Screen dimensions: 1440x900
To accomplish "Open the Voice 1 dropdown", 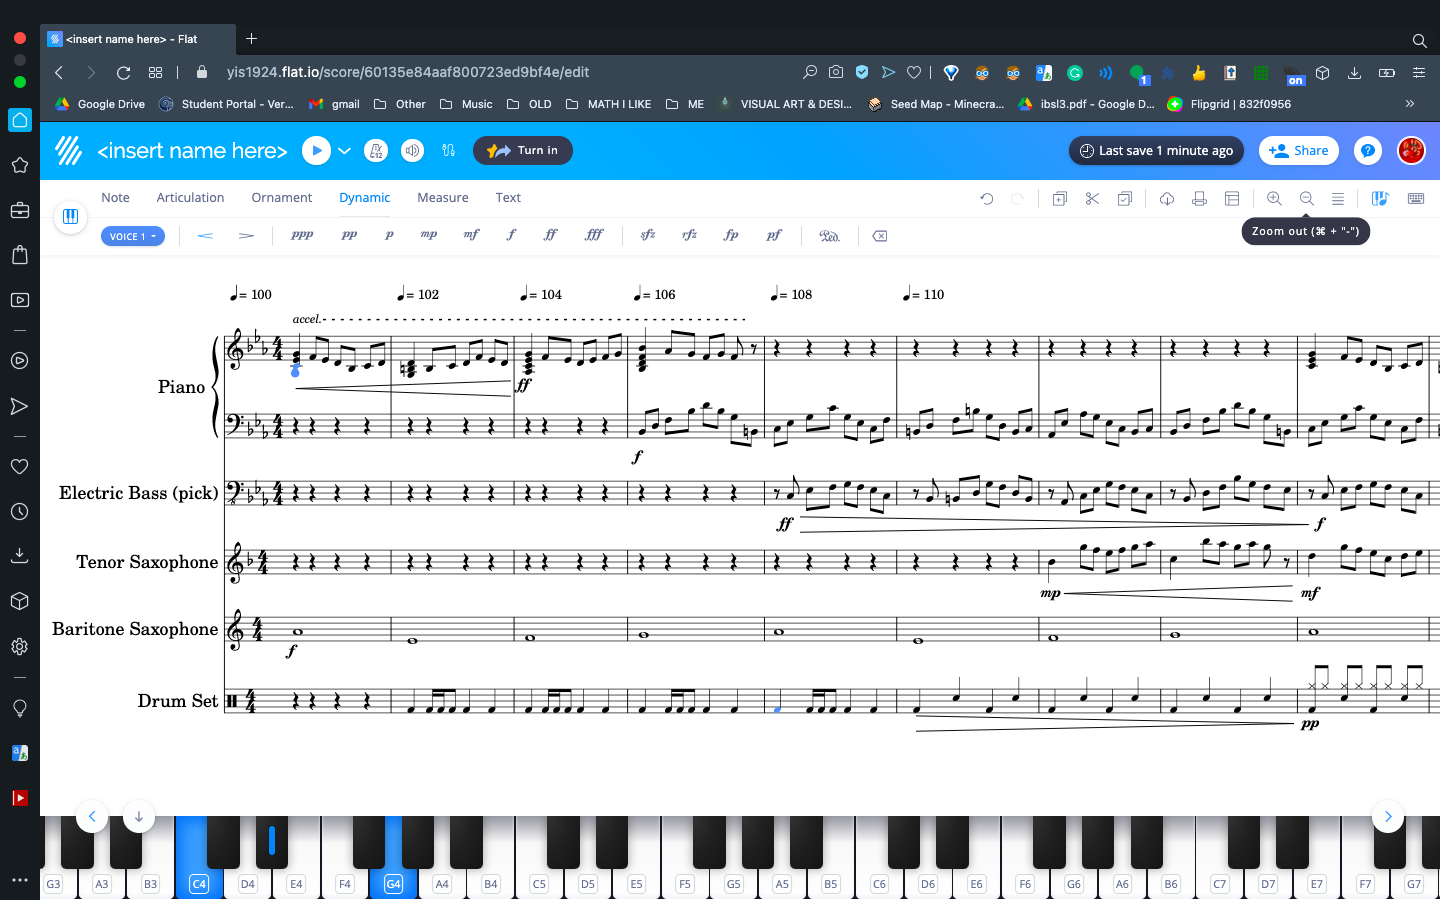I will [132, 235].
